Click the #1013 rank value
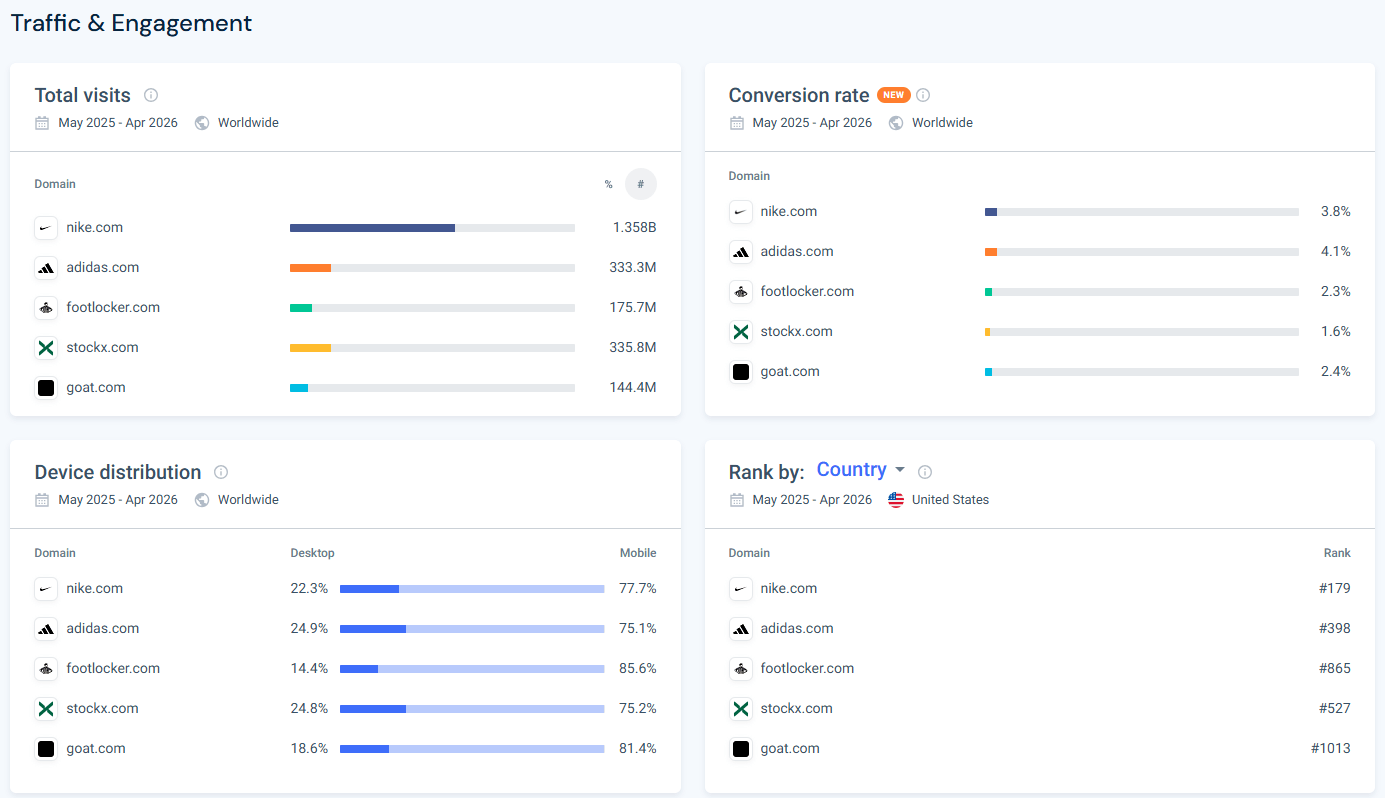The width and height of the screenshot is (1385, 798). click(1331, 749)
